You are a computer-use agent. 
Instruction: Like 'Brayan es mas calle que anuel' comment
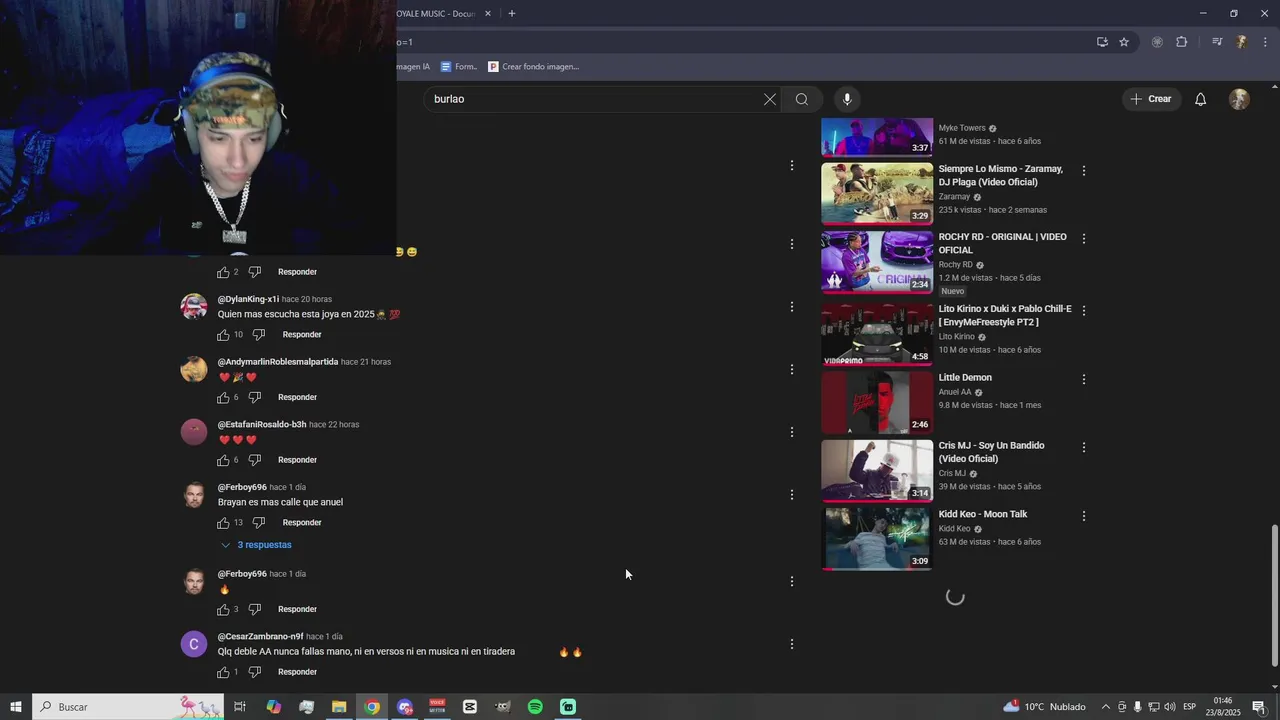tap(223, 522)
